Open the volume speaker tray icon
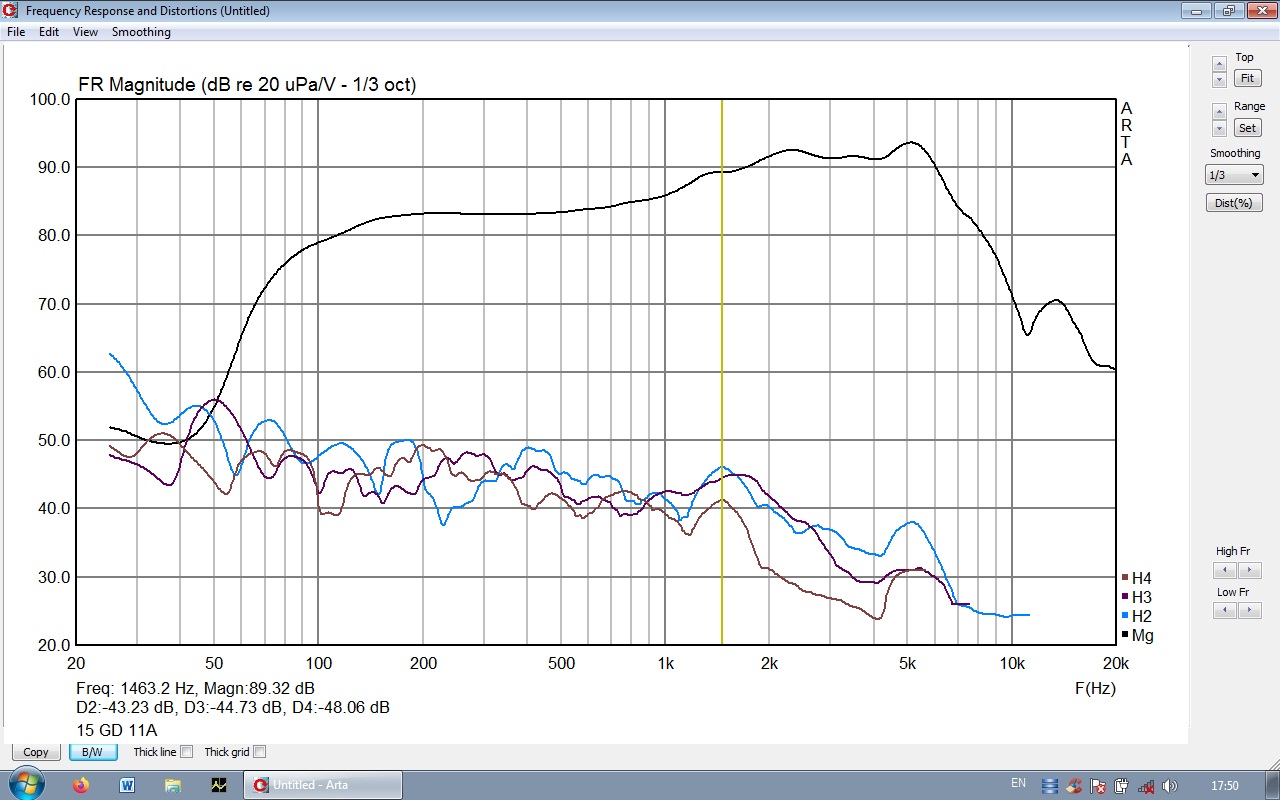1280x800 pixels. 1170,785
